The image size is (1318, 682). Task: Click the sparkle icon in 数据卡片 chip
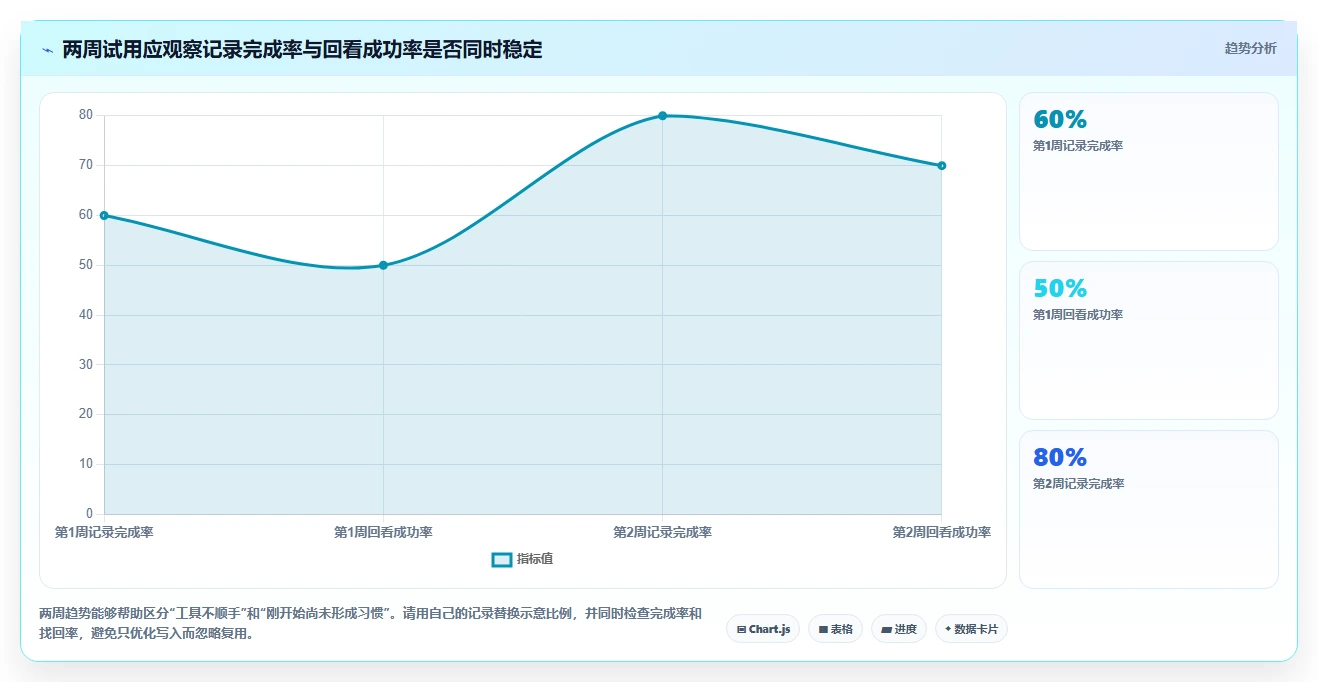[948, 629]
